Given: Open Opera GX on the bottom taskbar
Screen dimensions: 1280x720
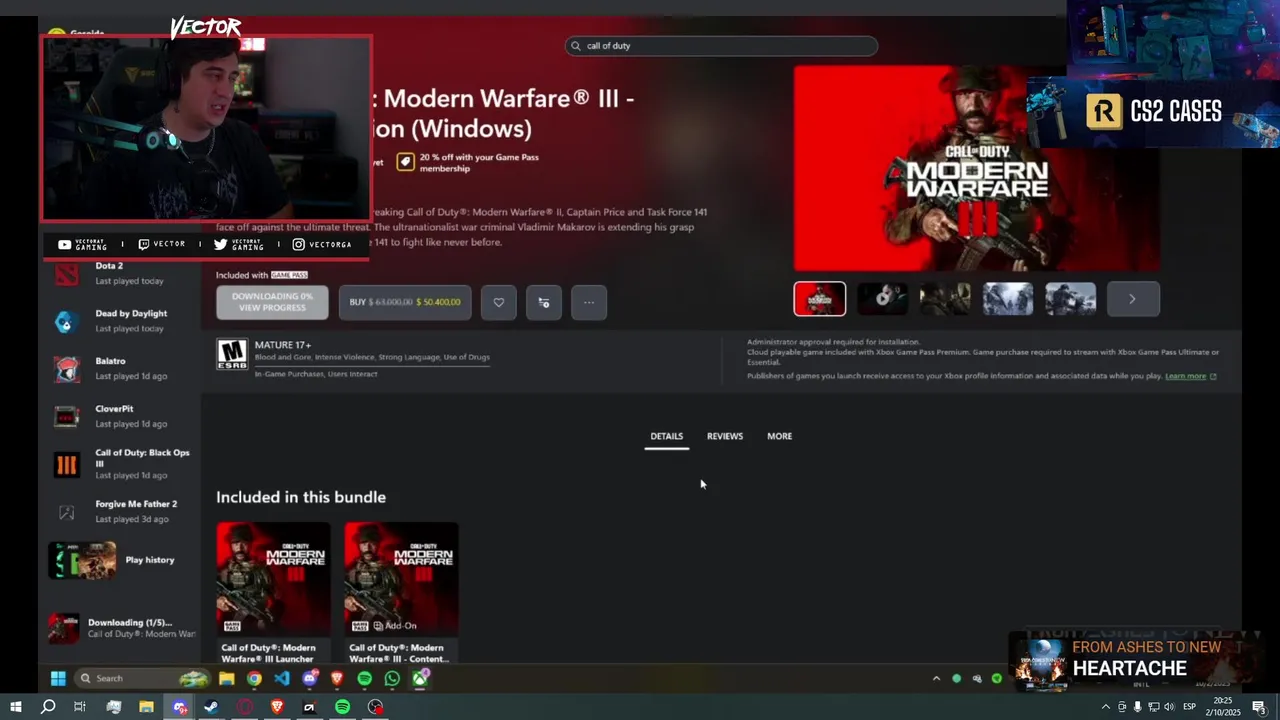Looking at the screenshot, I should pos(245,707).
